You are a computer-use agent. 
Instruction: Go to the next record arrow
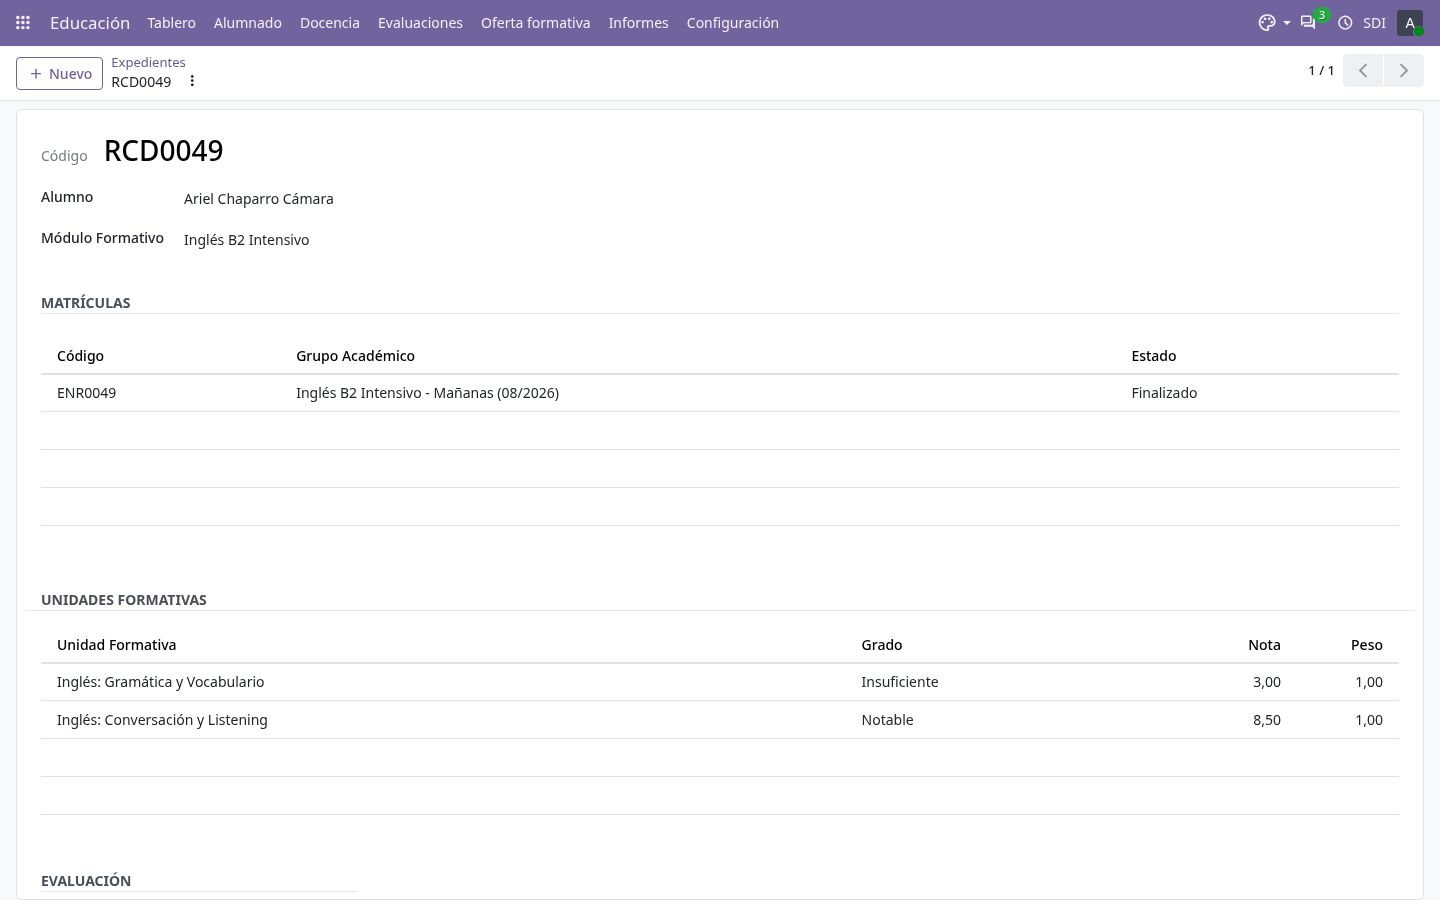pyautogui.click(x=1403, y=70)
